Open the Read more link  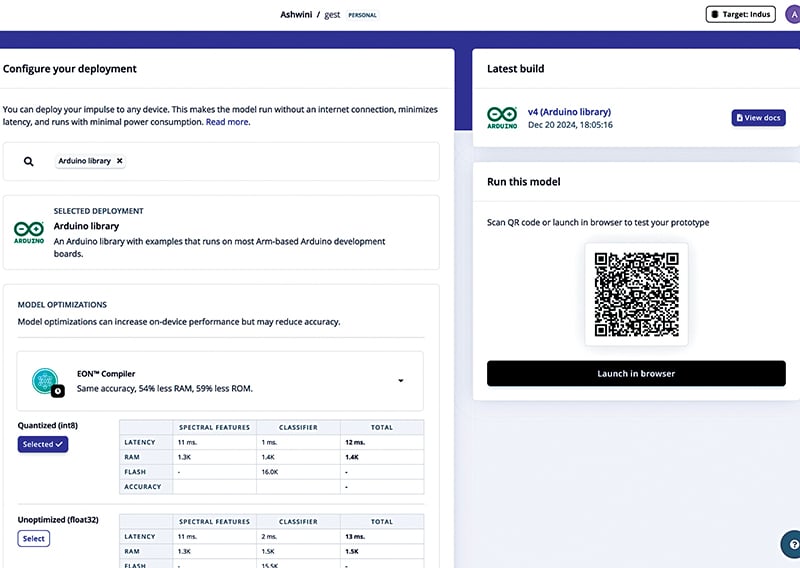227,122
